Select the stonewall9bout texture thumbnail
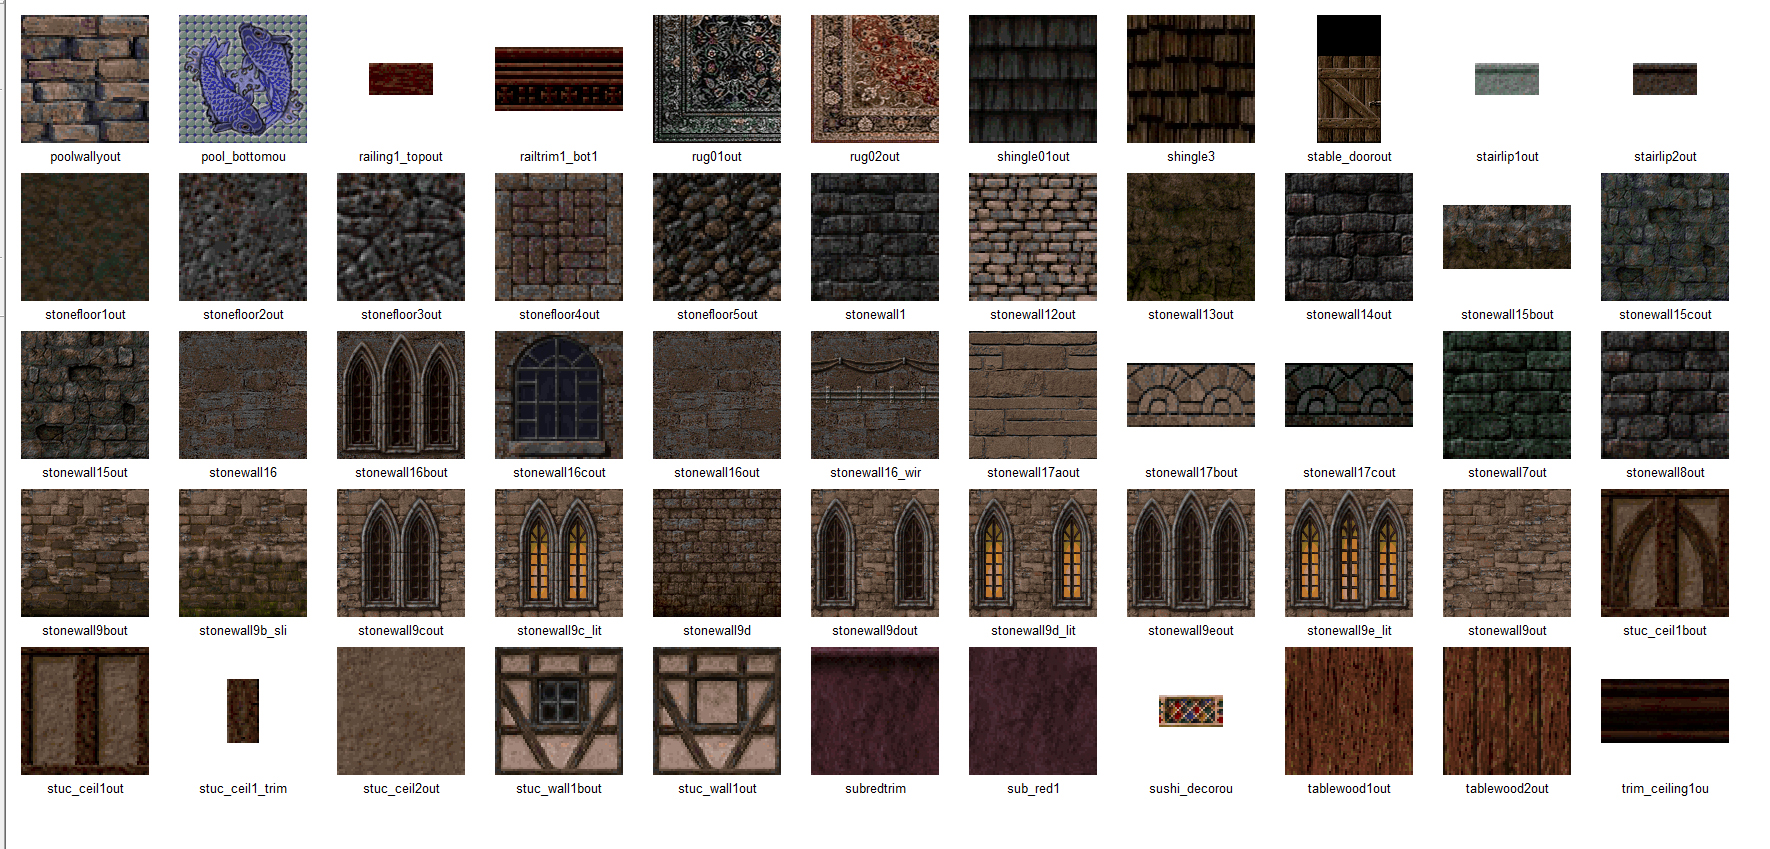Viewport: 1770px width, 849px height. point(85,553)
